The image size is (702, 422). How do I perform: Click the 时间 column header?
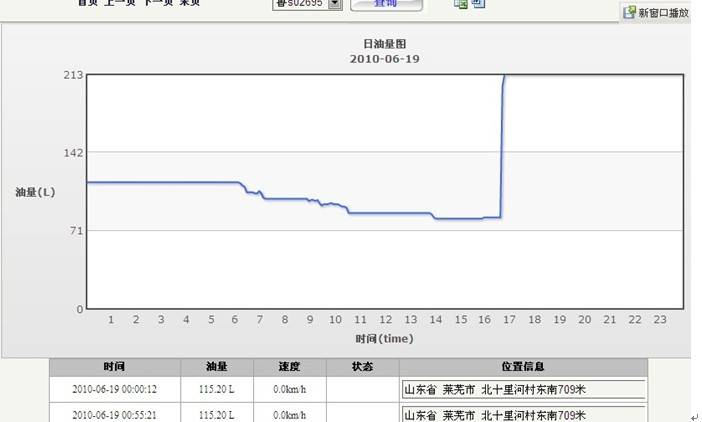tap(115, 367)
